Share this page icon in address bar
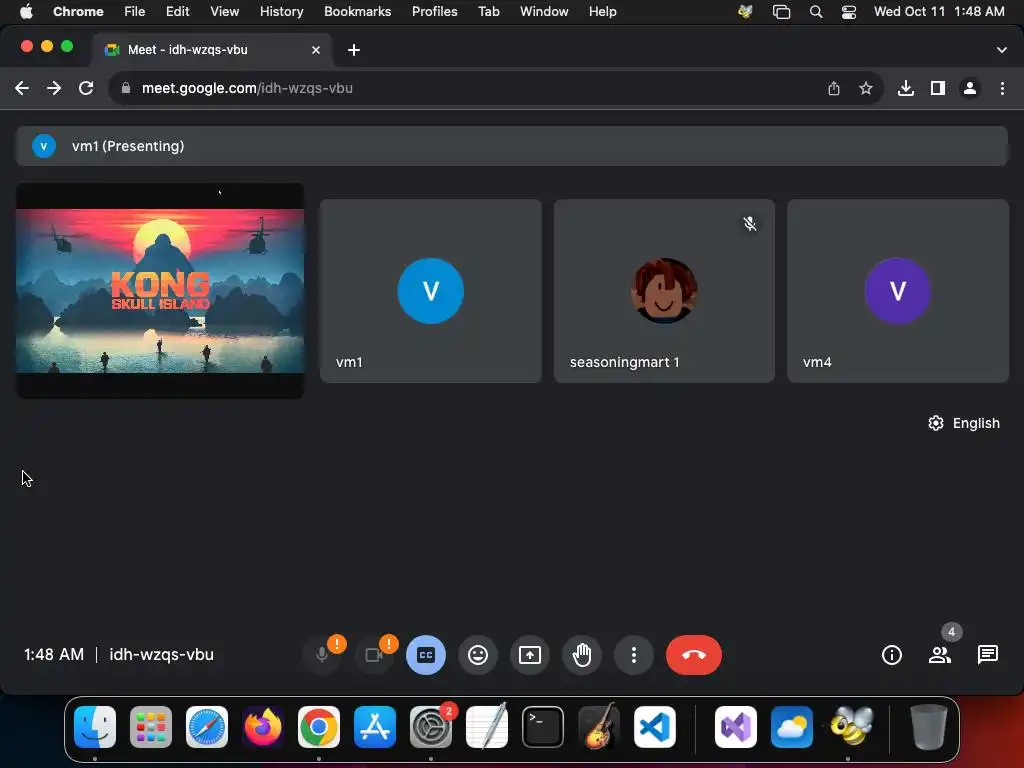 [833, 88]
